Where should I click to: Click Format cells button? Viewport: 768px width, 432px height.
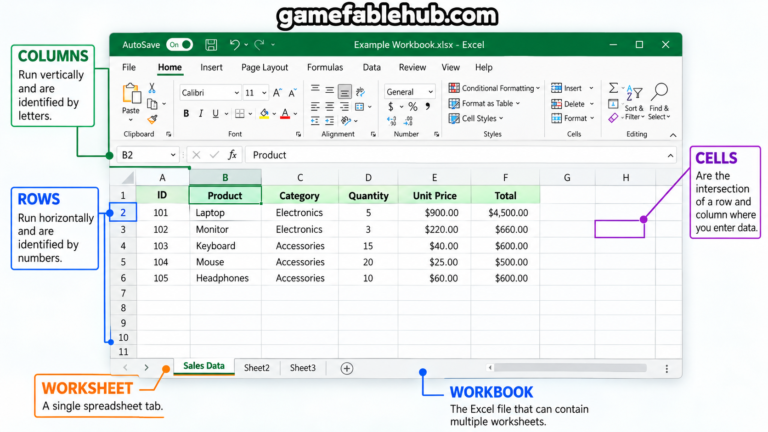click(572, 118)
